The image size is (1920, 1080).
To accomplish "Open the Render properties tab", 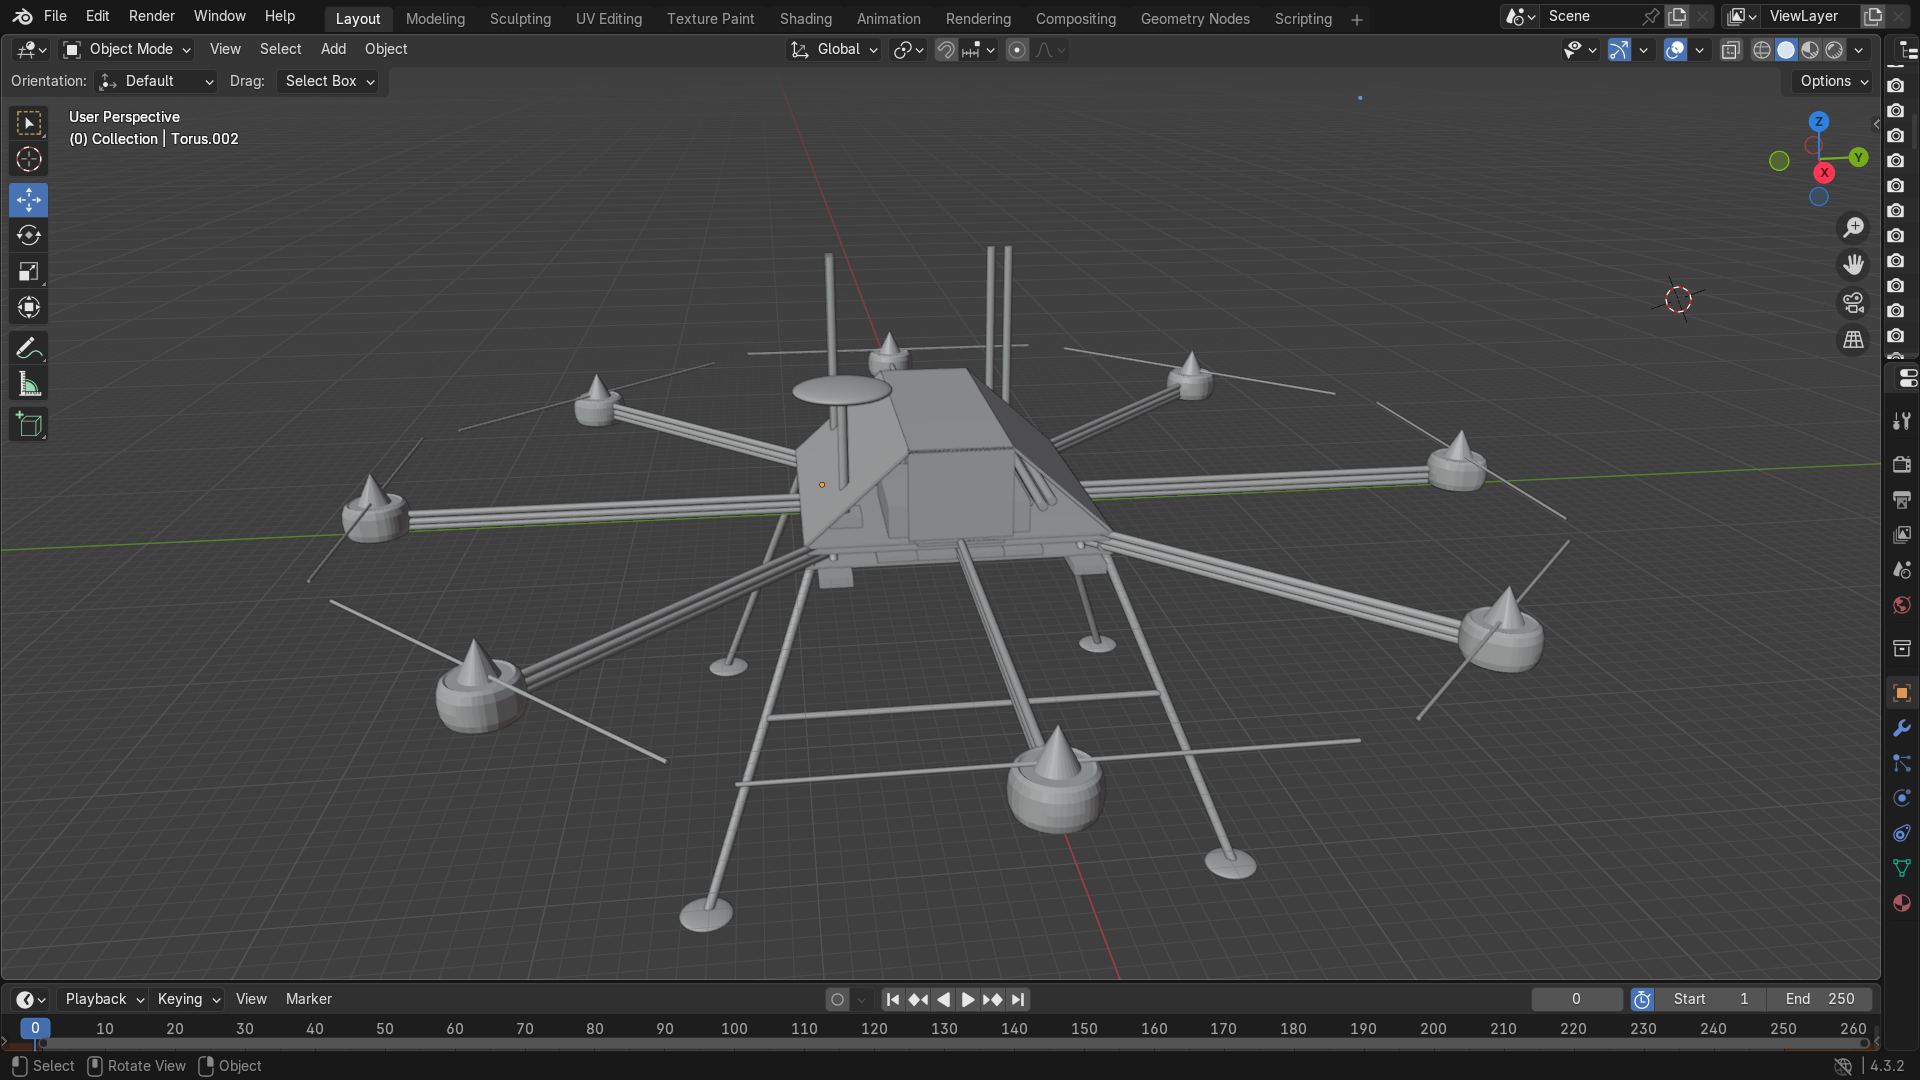I will click(1901, 464).
